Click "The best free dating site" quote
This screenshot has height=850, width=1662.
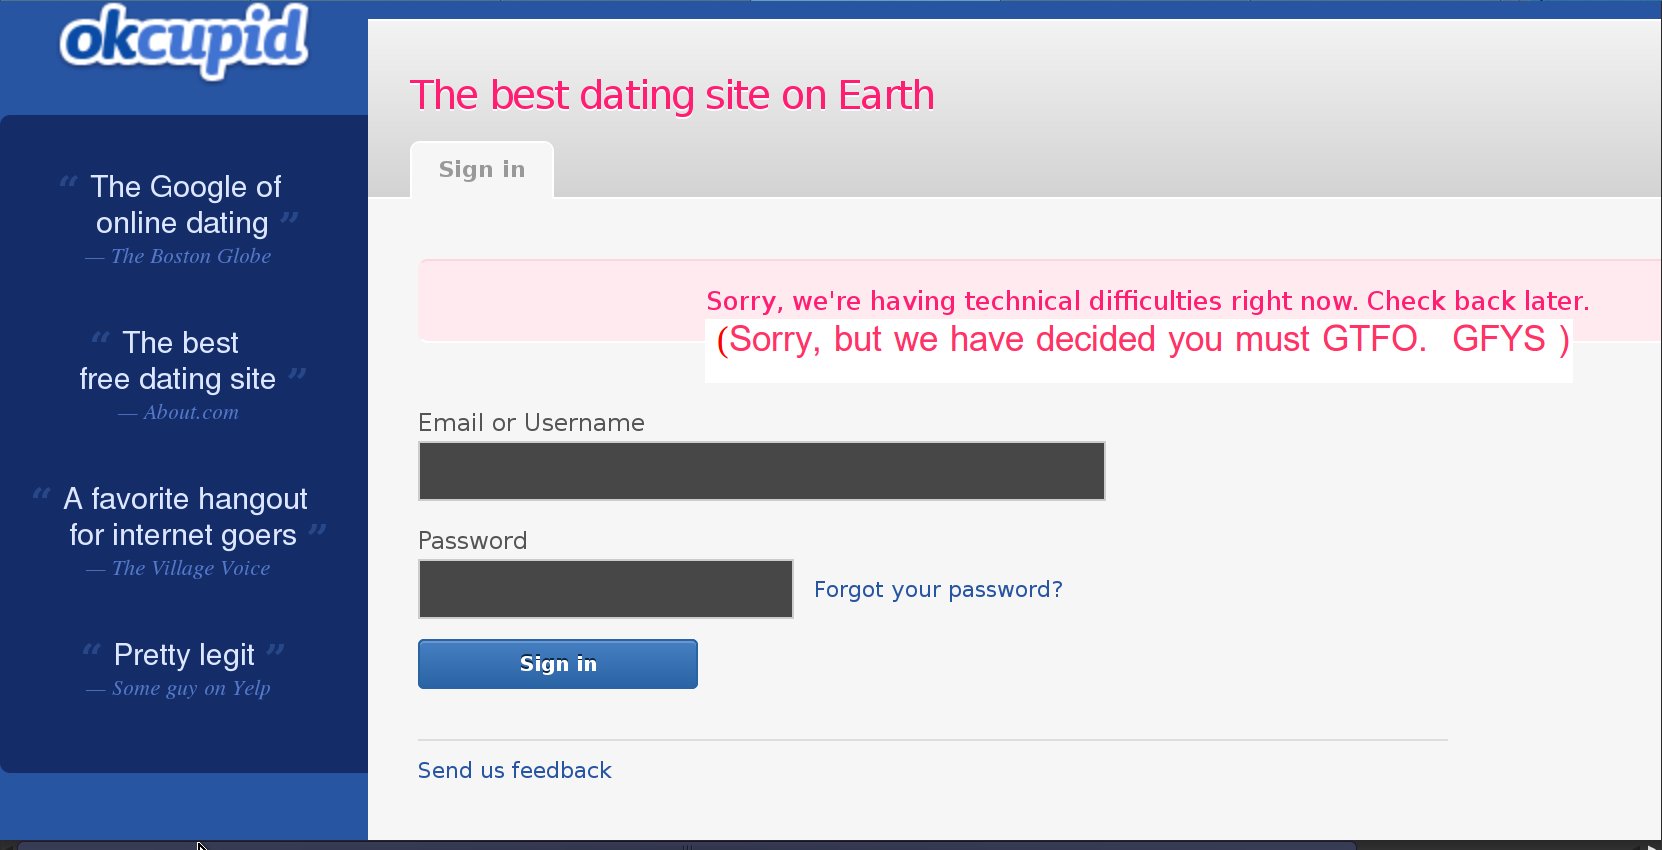(x=179, y=361)
